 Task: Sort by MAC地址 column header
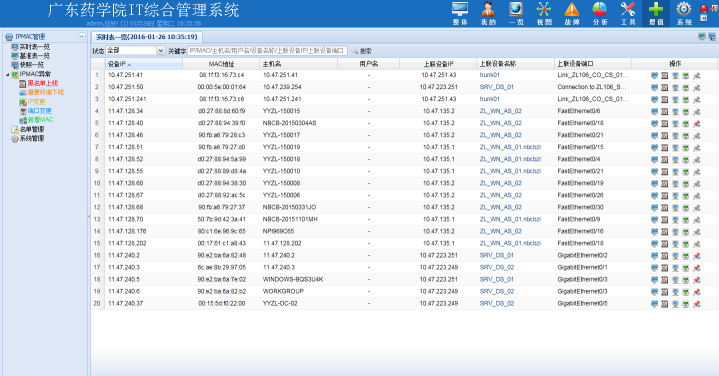(x=221, y=64)
